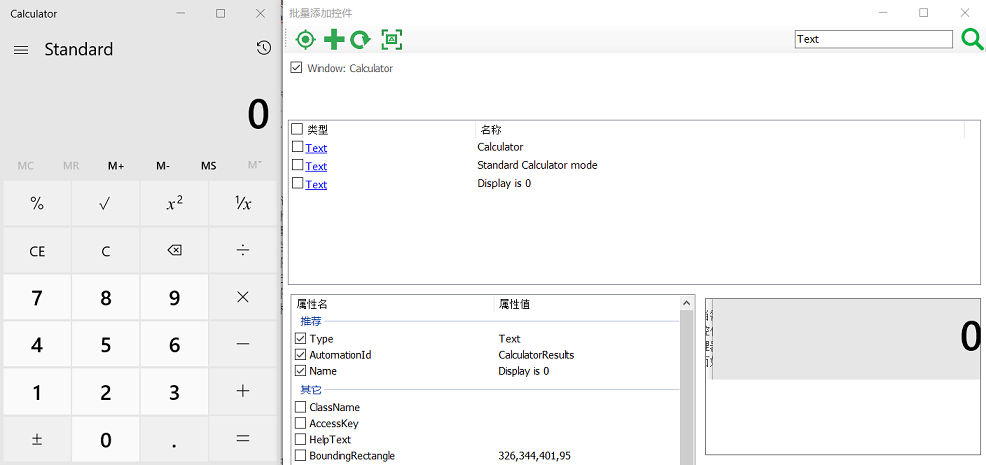Click the element preview thumbnail showing 0
Screen dimensions: 986x465
point(844,340)
